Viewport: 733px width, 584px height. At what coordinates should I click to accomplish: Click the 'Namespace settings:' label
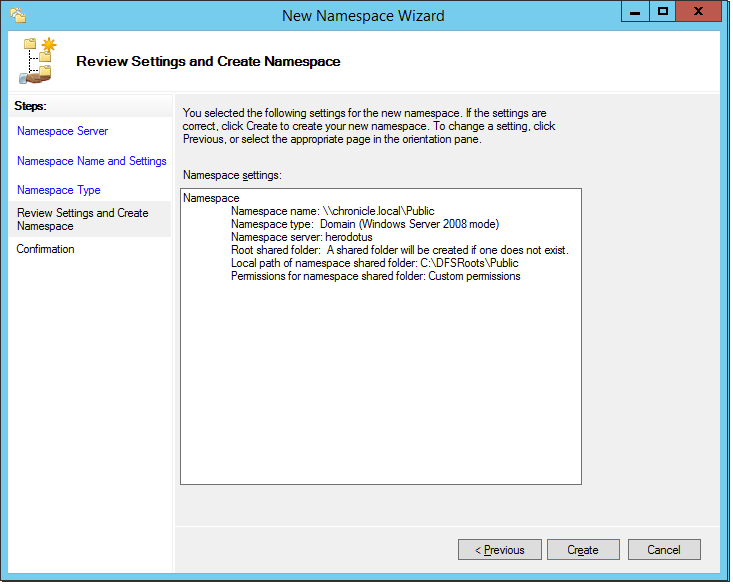point(232,175)
